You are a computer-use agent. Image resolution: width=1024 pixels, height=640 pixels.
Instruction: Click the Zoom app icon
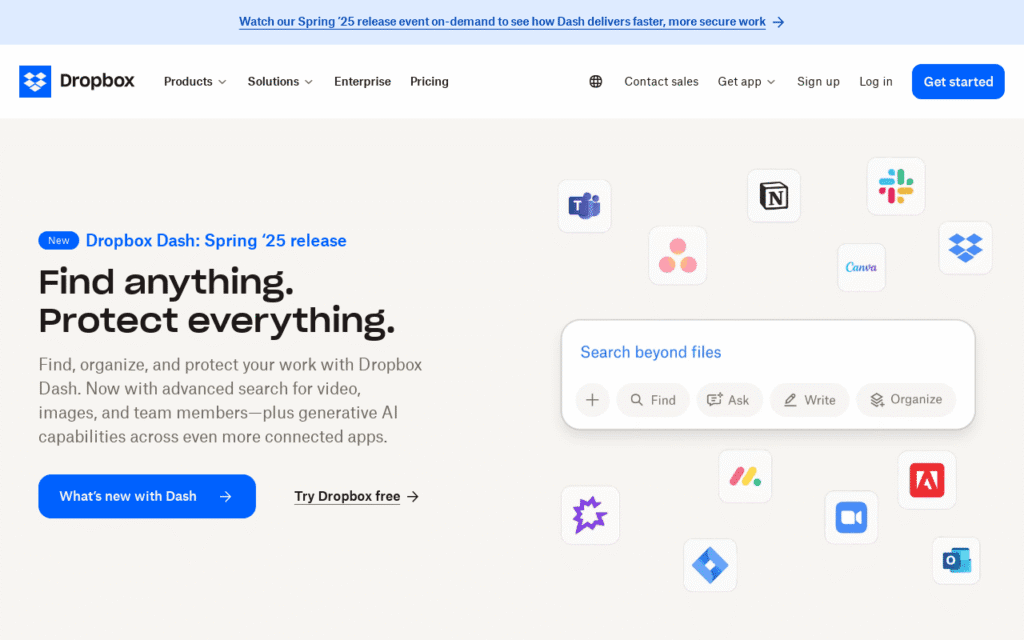pyautogui.click(x=851, y=517)
